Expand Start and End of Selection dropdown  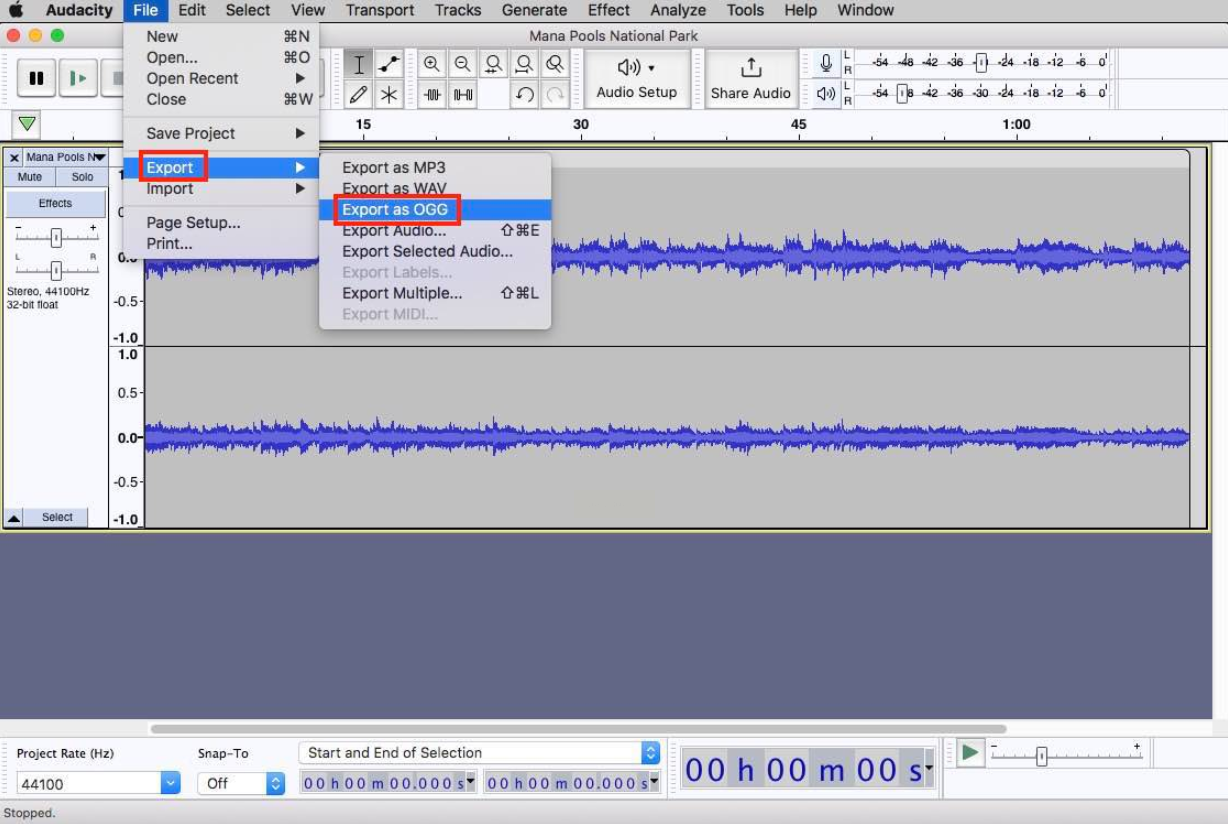[x=650, y=753]
